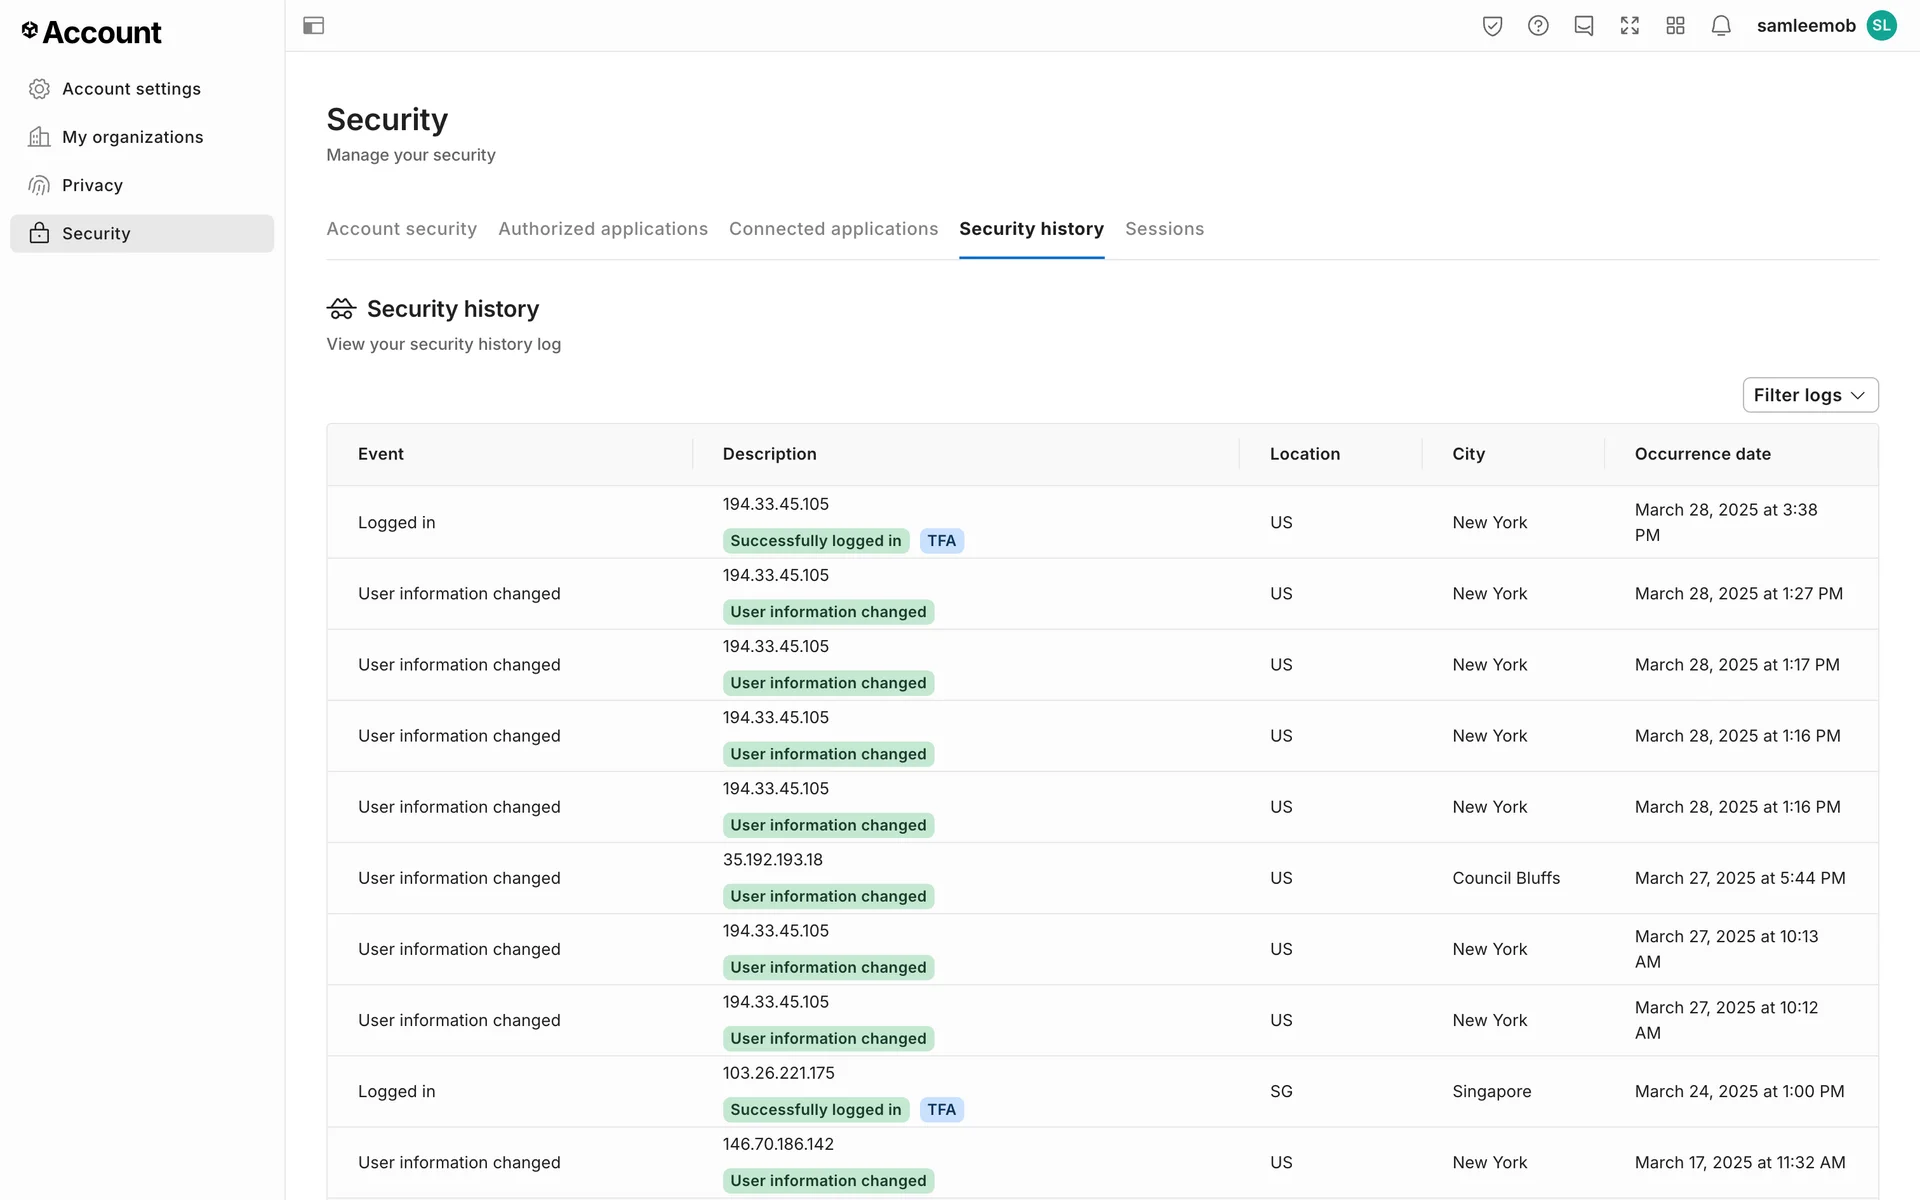Screen dimensions: 1920x1200
Task: Open the help question mark icon
Action: [x=1538, y=26]
